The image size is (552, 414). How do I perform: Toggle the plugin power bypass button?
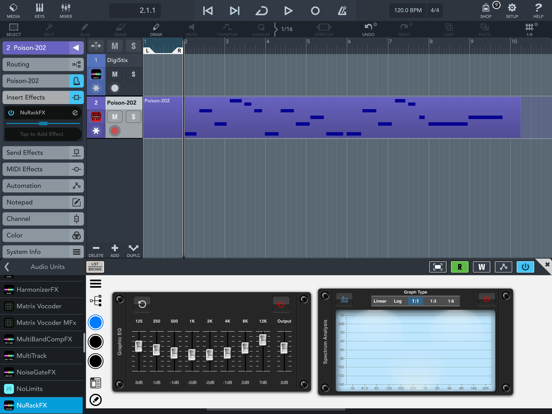point(525,267)
